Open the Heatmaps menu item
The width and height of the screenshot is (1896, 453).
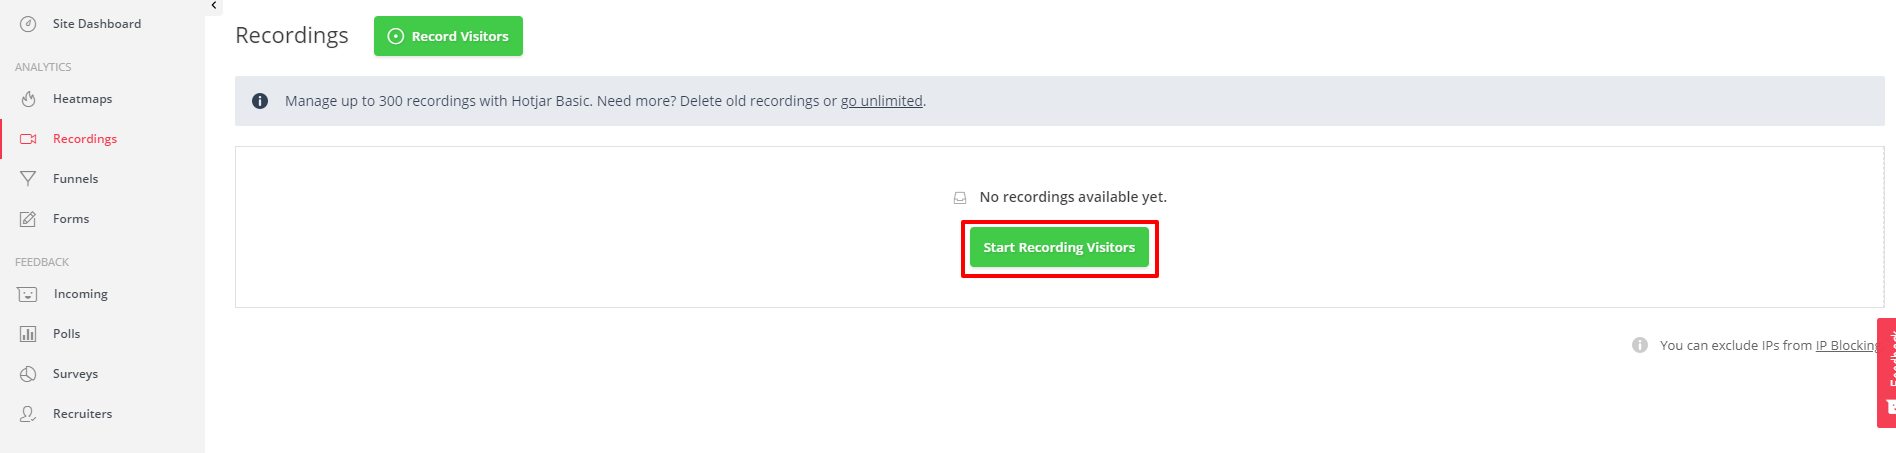pyautogui.click(x=82, y=99)
